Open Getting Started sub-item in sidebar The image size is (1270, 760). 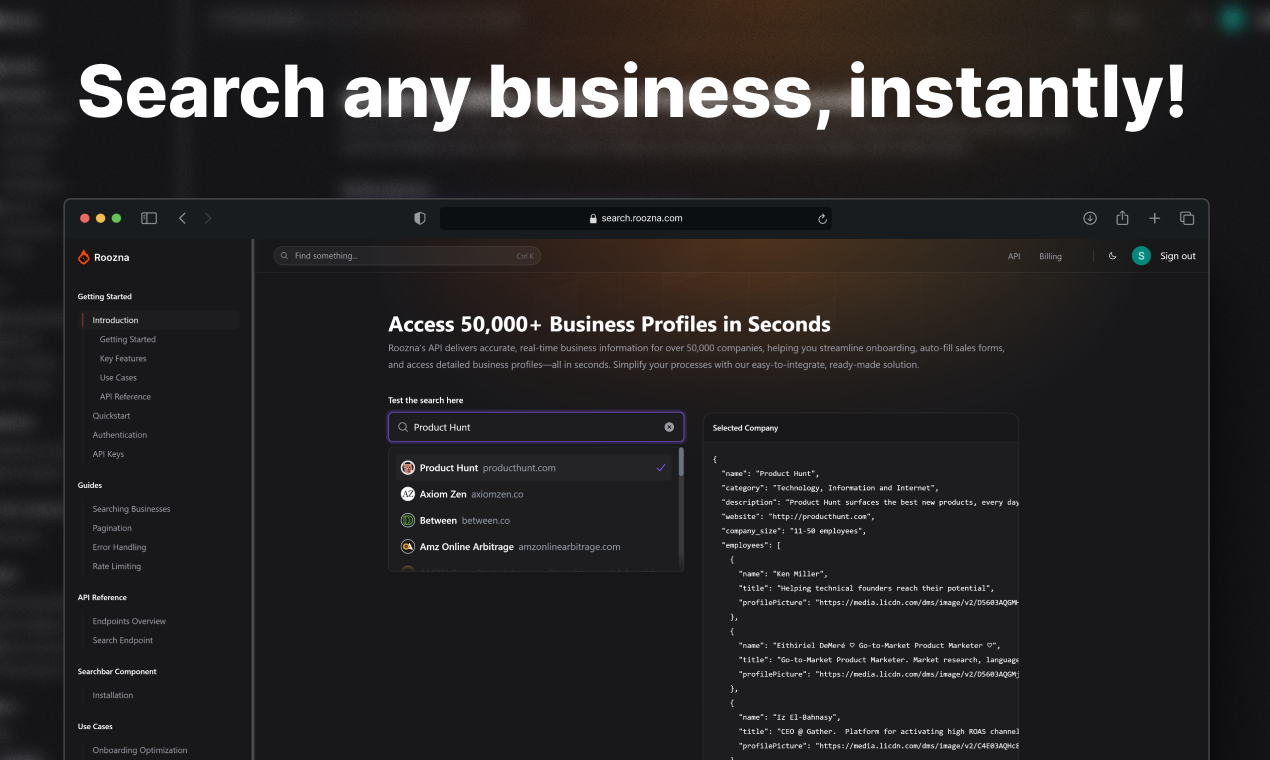coord(128,339)
